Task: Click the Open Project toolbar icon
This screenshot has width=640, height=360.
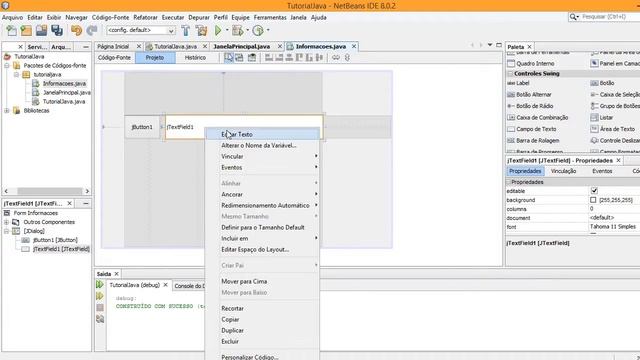Action: click(x=41, y=30)
